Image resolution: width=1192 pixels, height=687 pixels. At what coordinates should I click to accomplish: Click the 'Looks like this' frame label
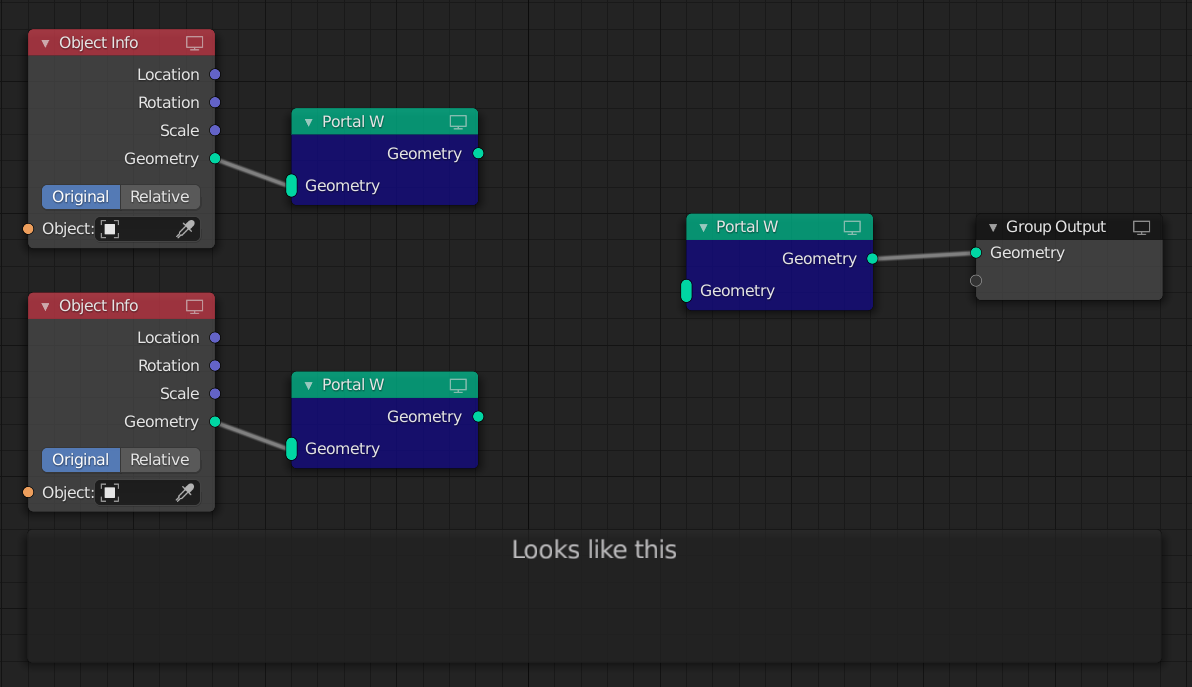coord(594,549)
